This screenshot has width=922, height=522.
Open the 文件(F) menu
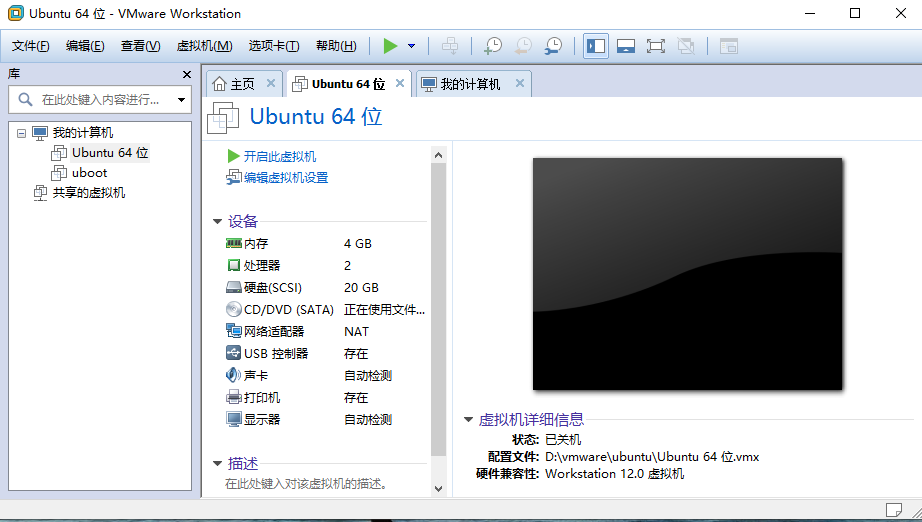[x=31, y=46]
